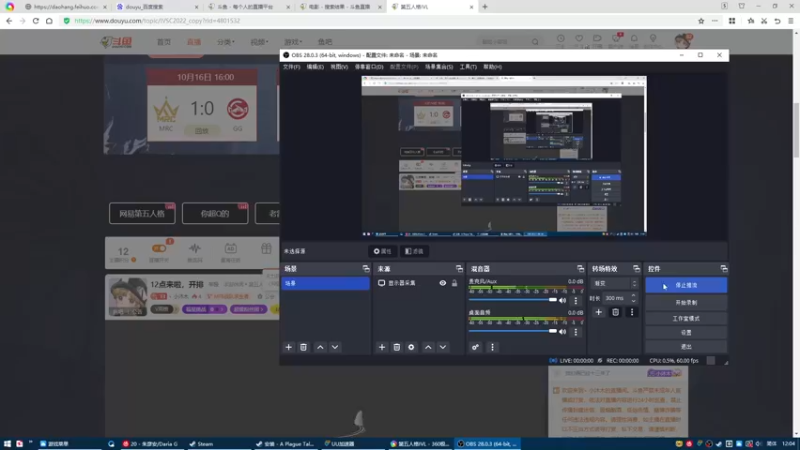Open transition properties three-dot menu
Screen dimensions: 800x450
pyautogui.click(x=632, y=312)
